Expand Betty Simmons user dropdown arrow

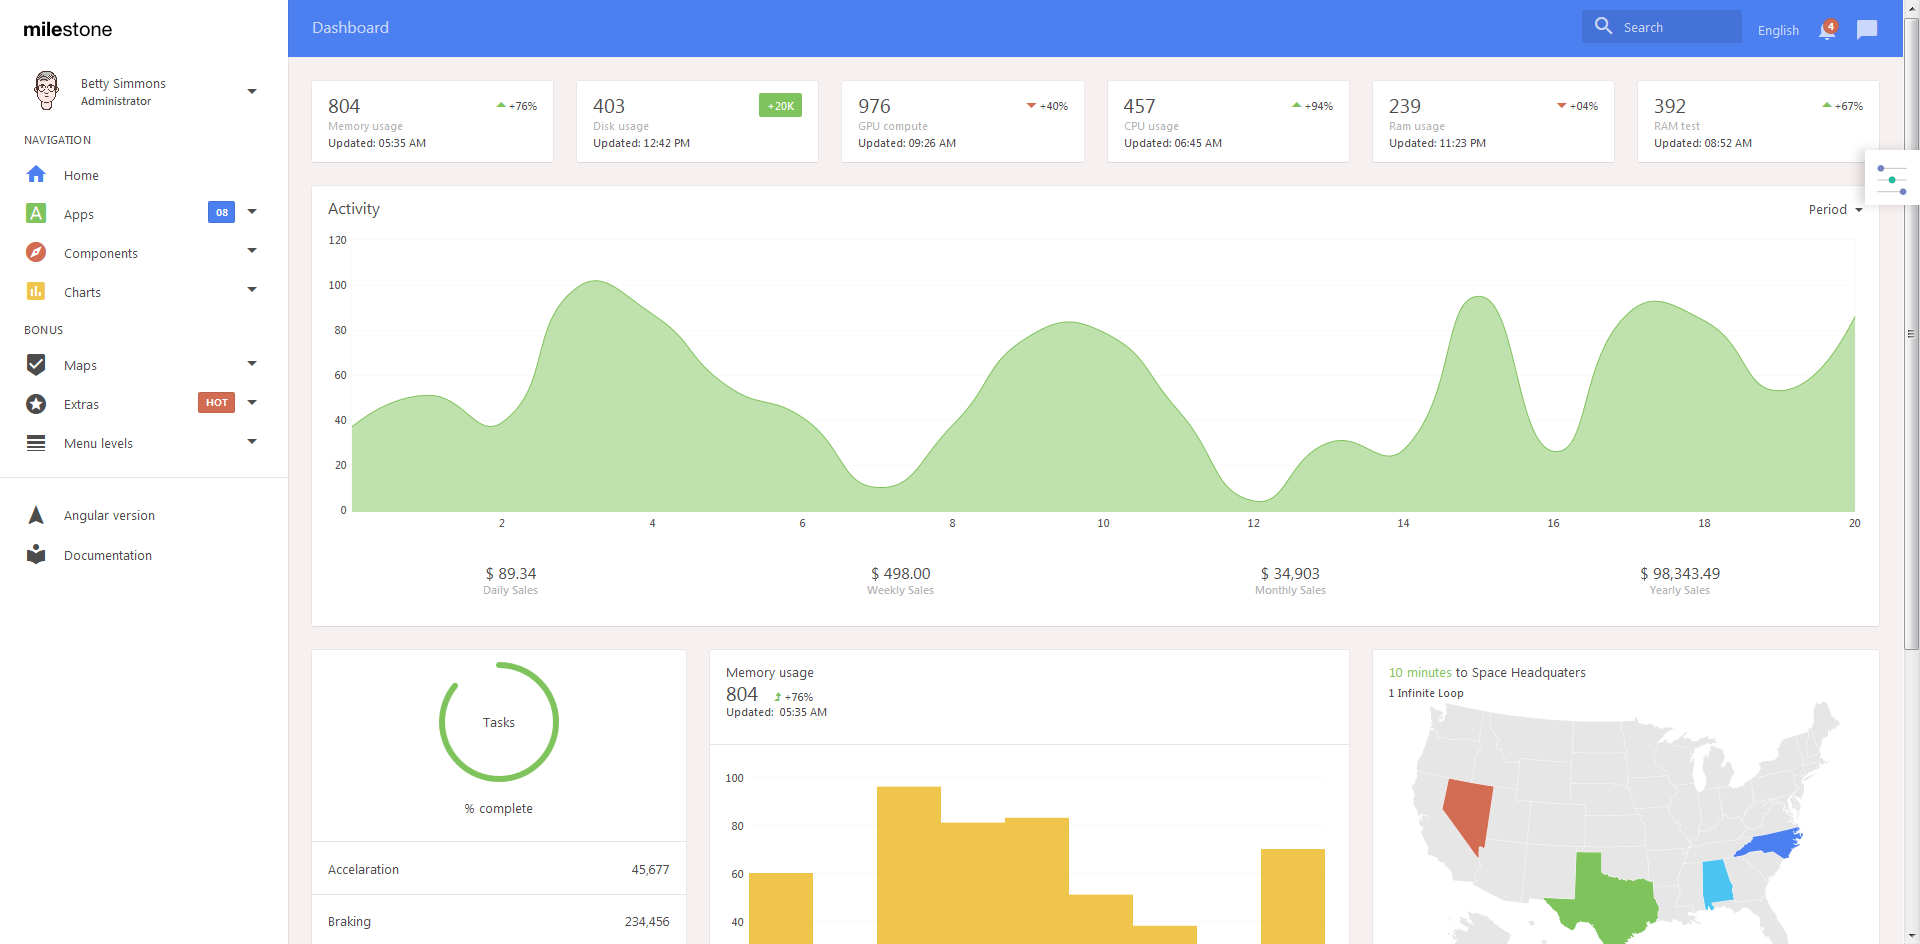coord(252,91)
